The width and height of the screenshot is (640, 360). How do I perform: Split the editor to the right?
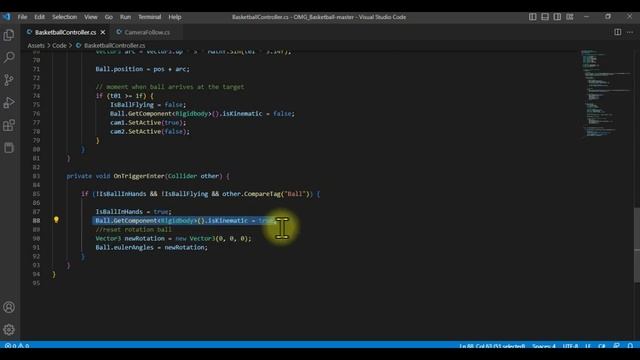tap(618, 32)
